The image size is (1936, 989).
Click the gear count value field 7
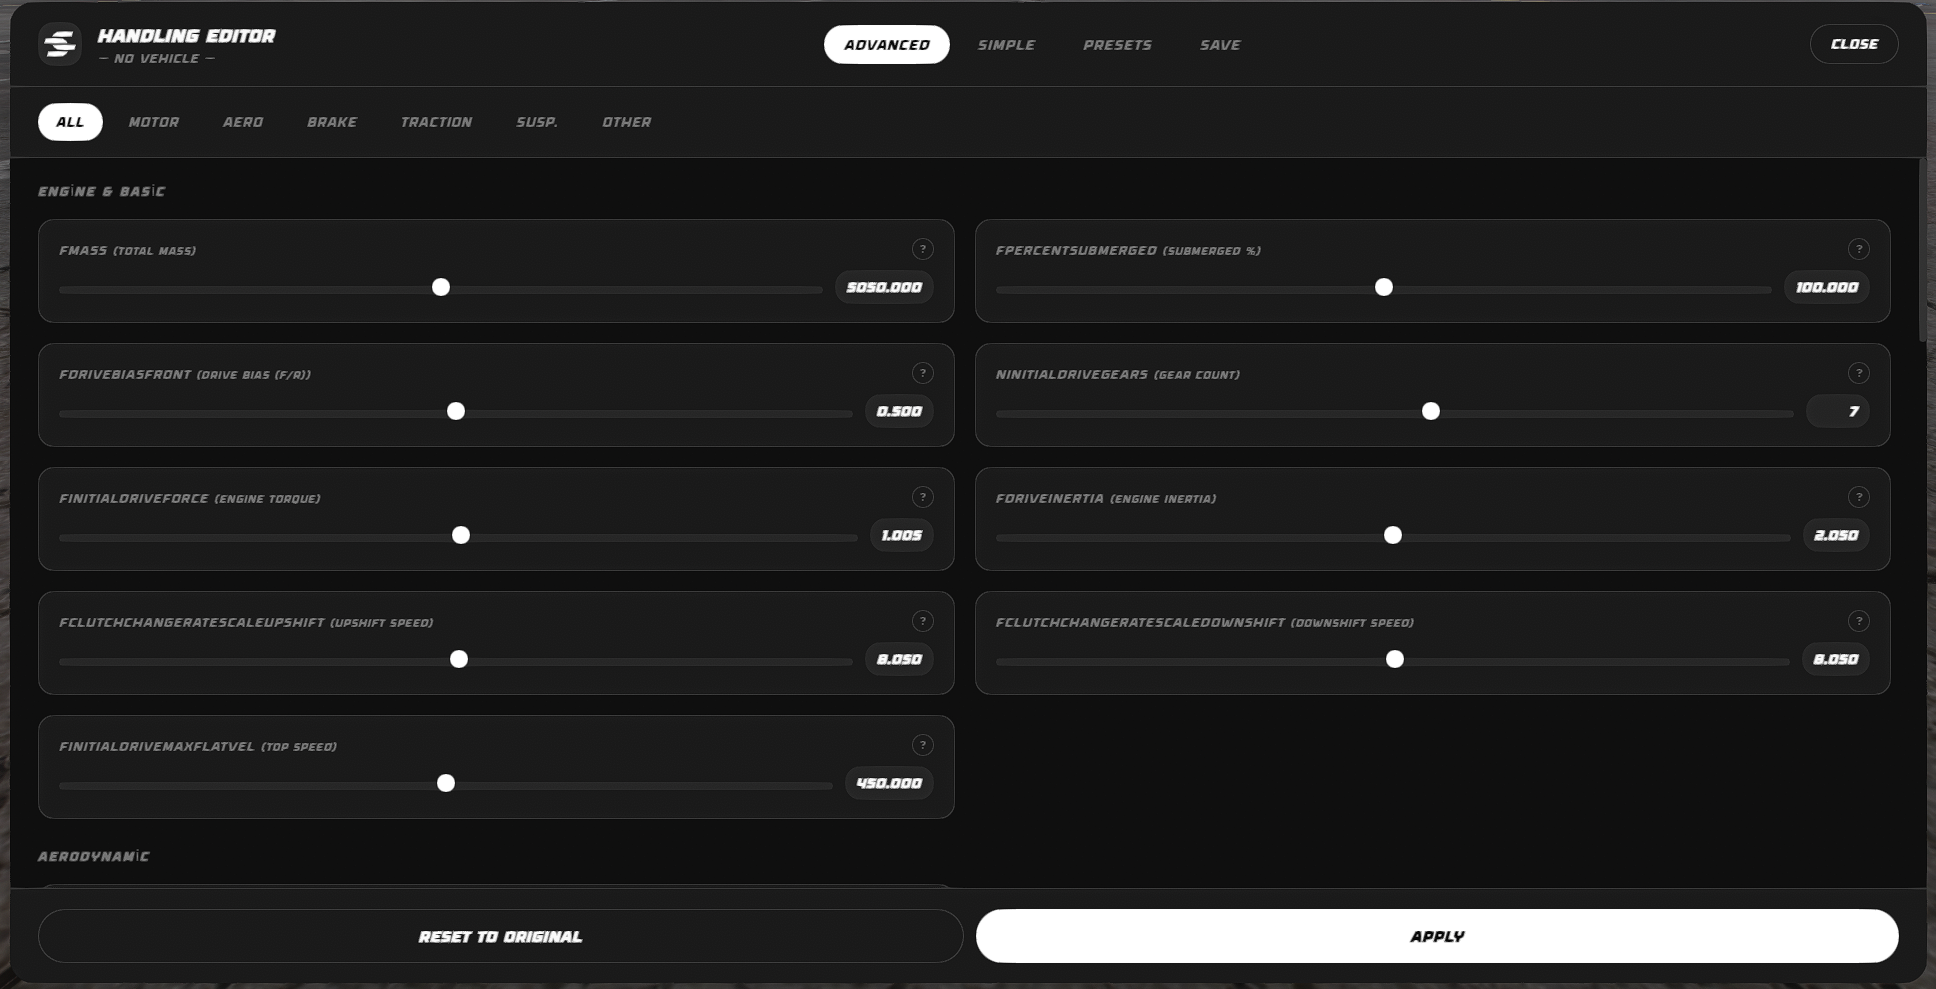[1838, 411]
